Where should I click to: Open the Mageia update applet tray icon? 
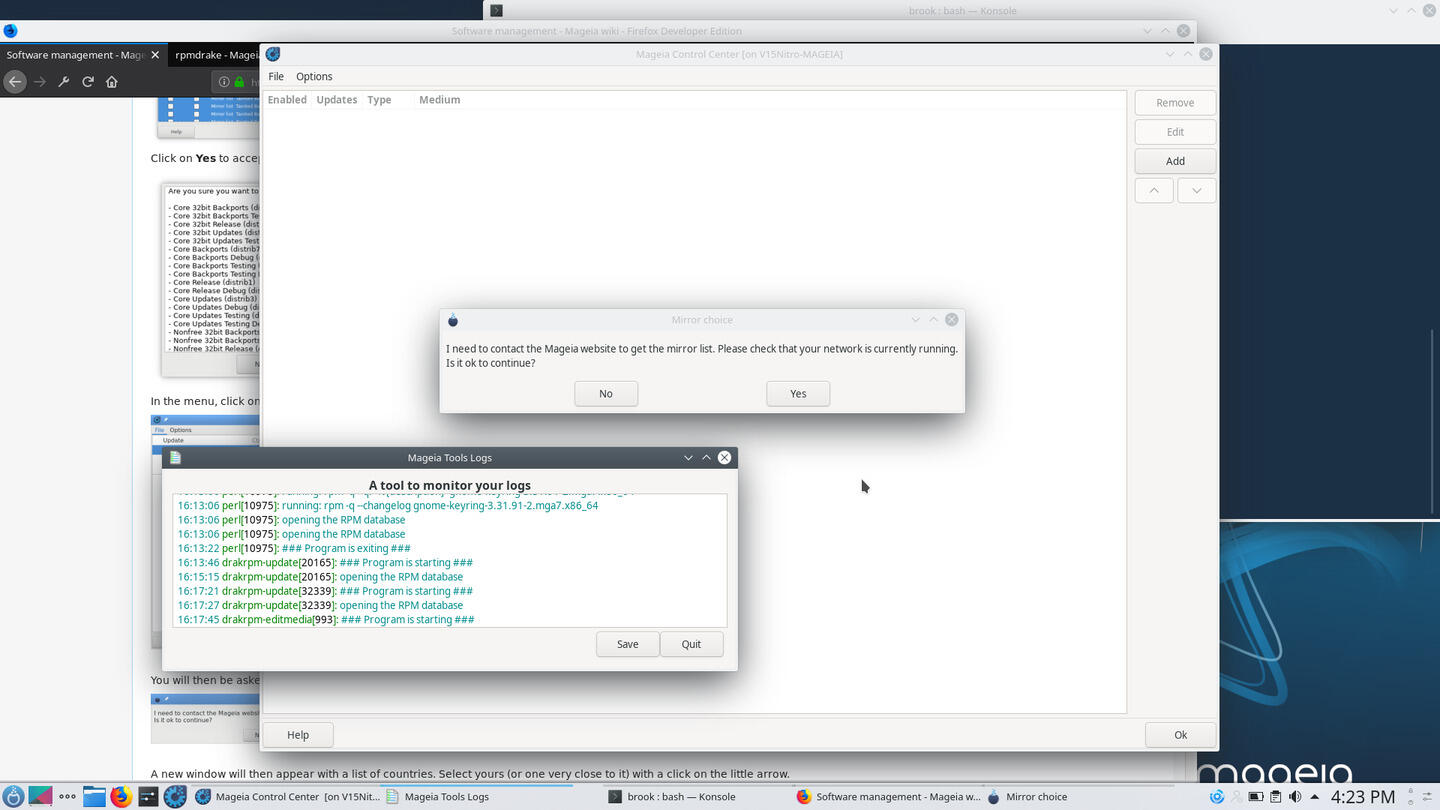click(1217, 797)
